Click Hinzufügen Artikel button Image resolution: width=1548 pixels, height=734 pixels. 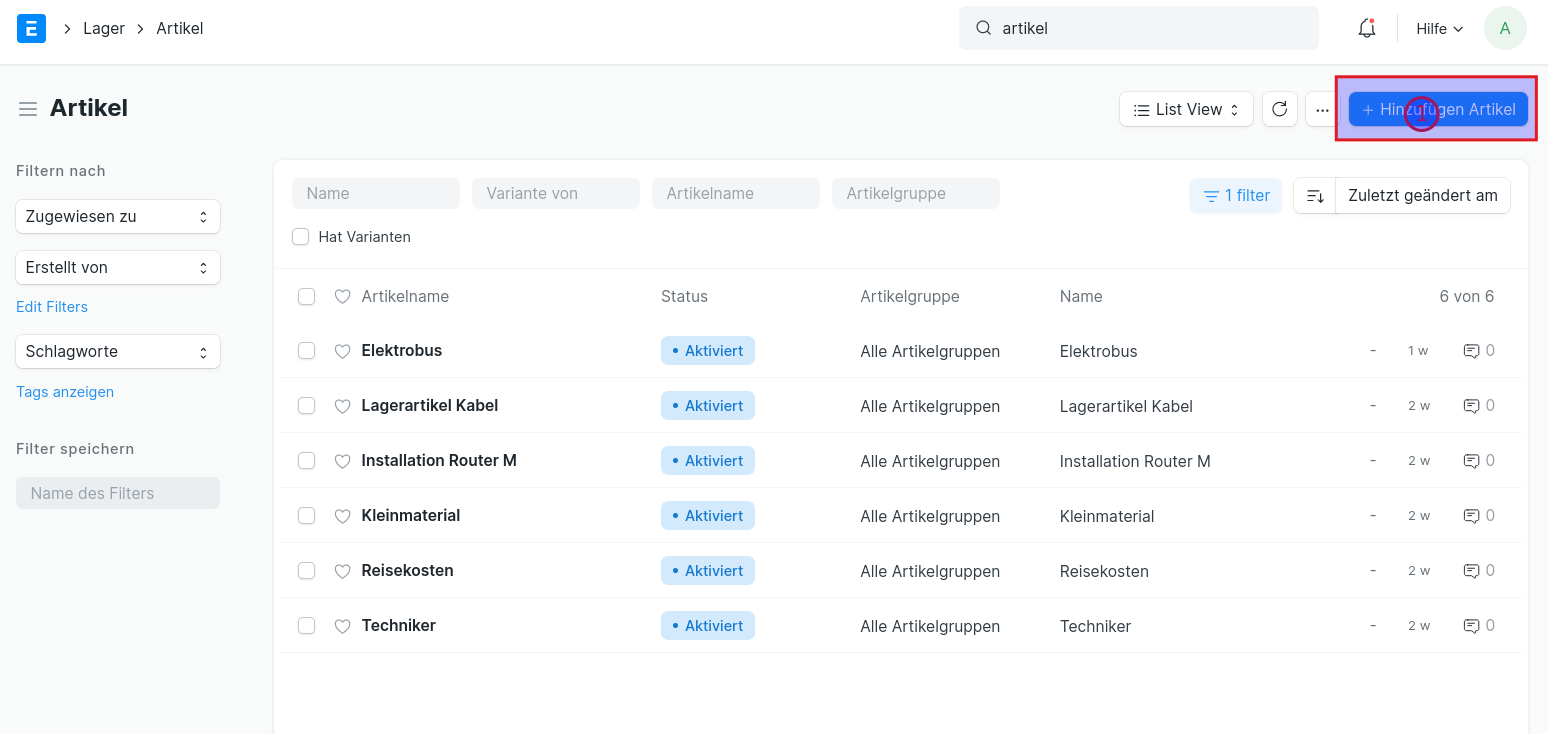click(1438, 109)
